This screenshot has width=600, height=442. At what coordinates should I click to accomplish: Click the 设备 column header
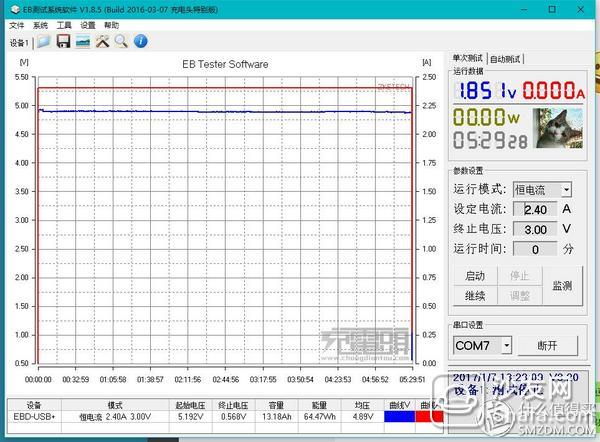(x=34, y=405)
